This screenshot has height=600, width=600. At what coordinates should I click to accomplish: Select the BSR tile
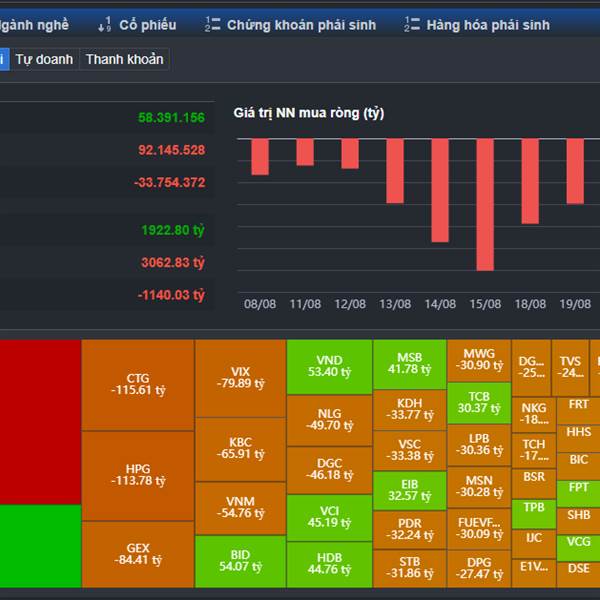[534, 484]
